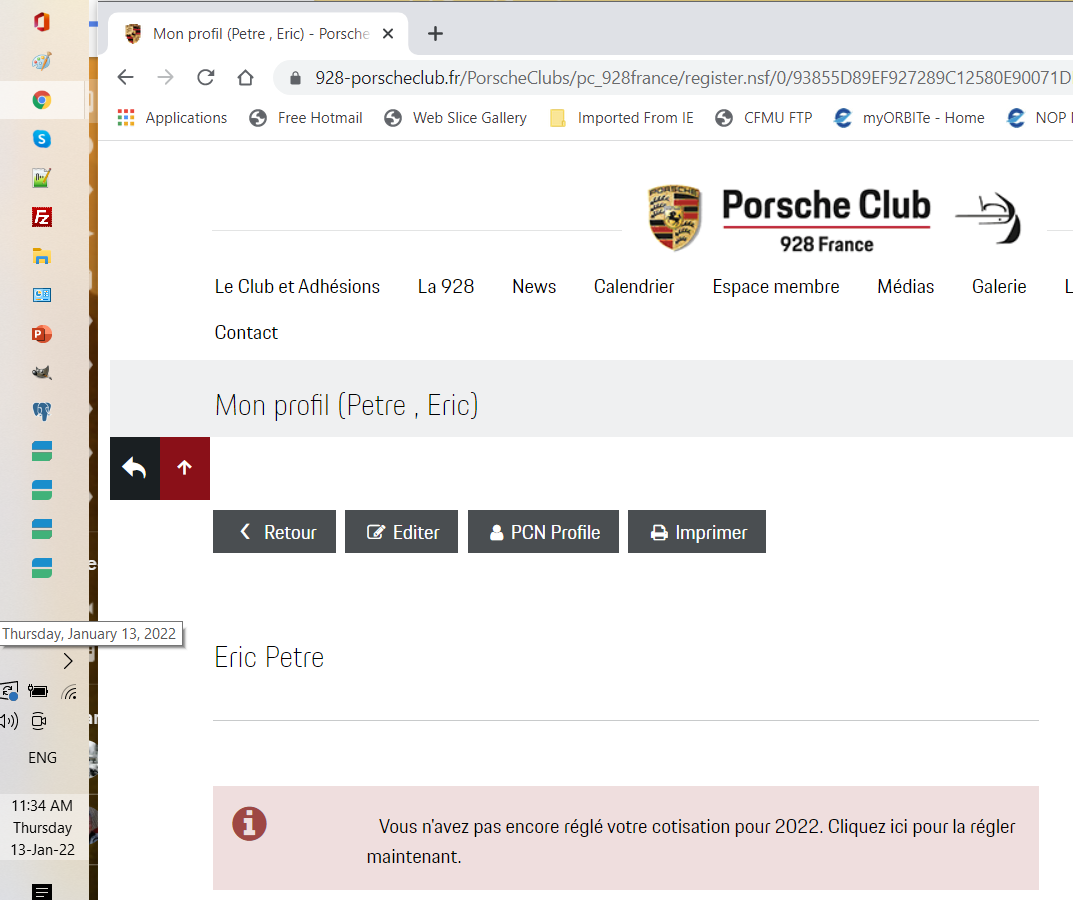Open FileZilla from the taskbar
Viewport: 1073px width, 900px height.
[42, 218]
